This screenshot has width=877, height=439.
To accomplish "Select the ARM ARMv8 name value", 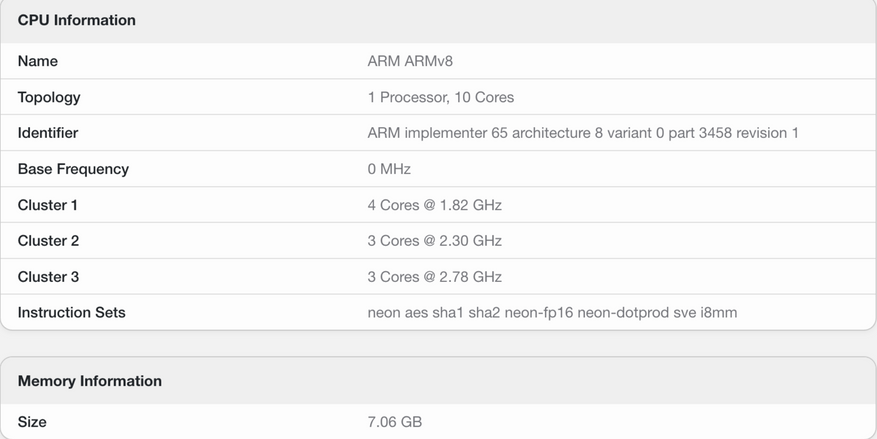I will (411, 61).
